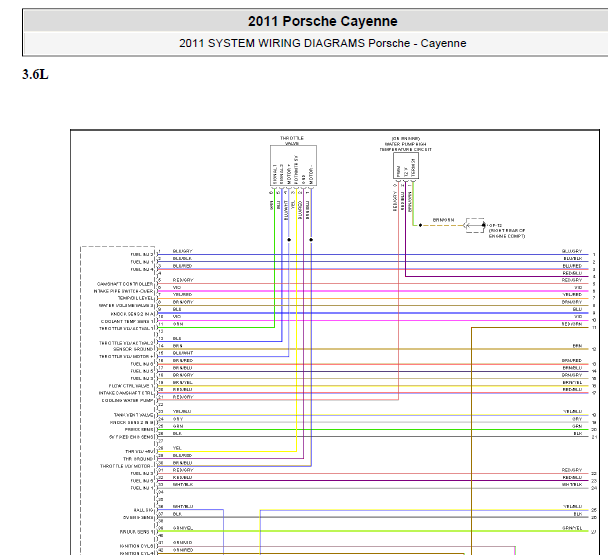Select the 'BRN/GRN' dashed wire label
Image resolution: width=608 pixels, height=555 pixels.
(x=443, y=220)
